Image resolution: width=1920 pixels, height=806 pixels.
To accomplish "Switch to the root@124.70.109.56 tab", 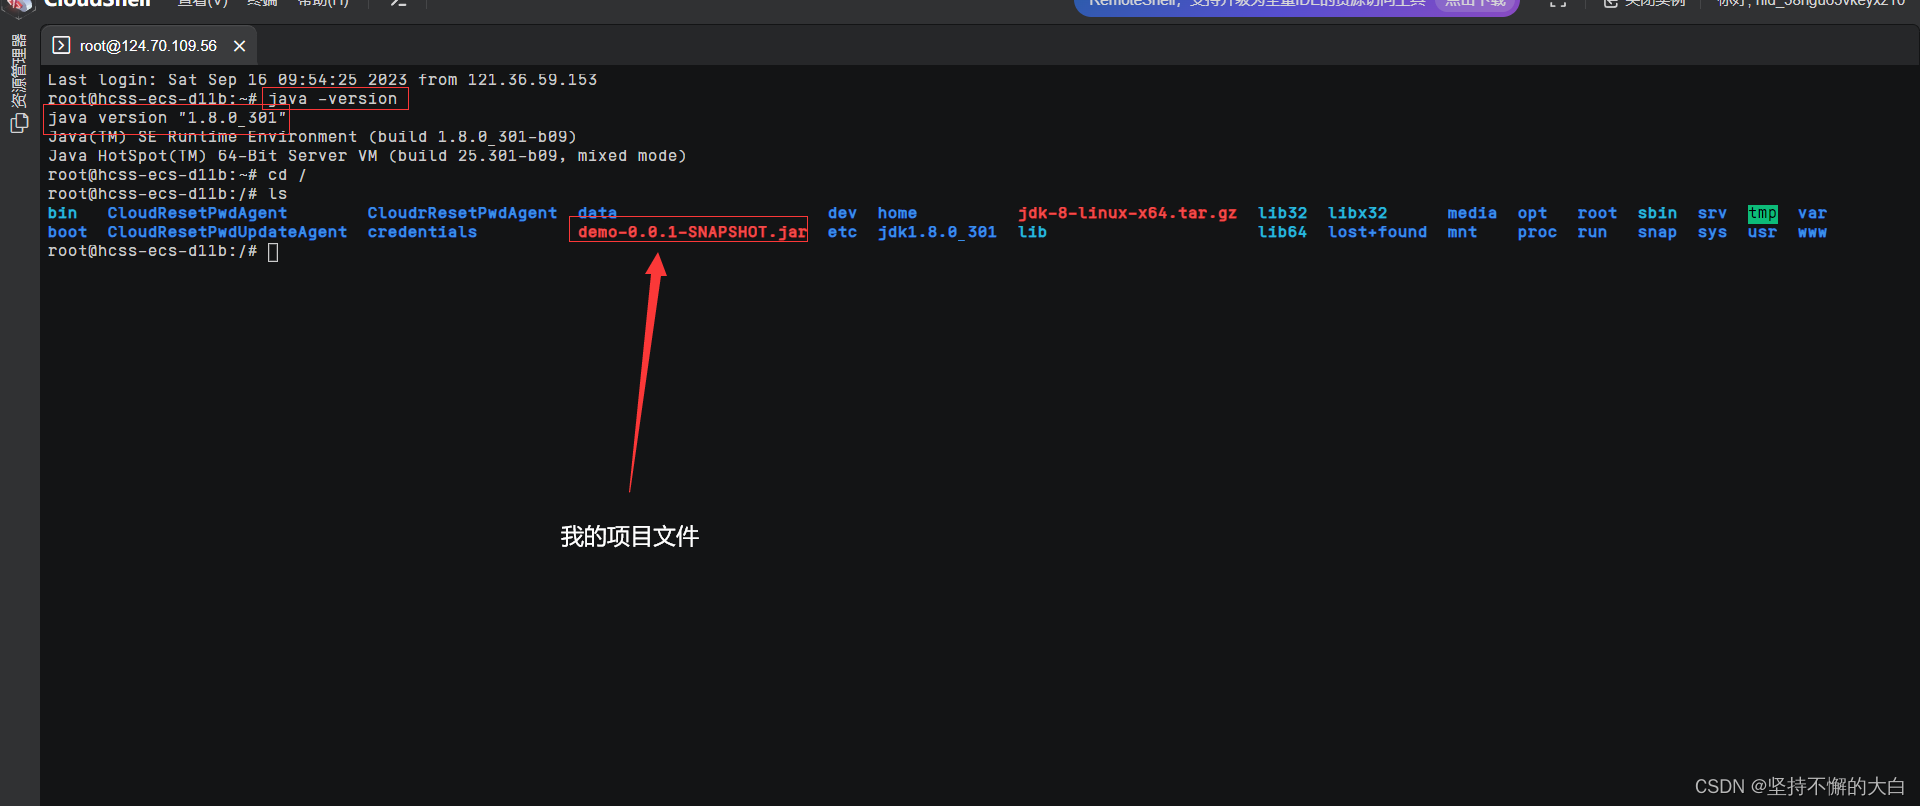I will (148, 46).
